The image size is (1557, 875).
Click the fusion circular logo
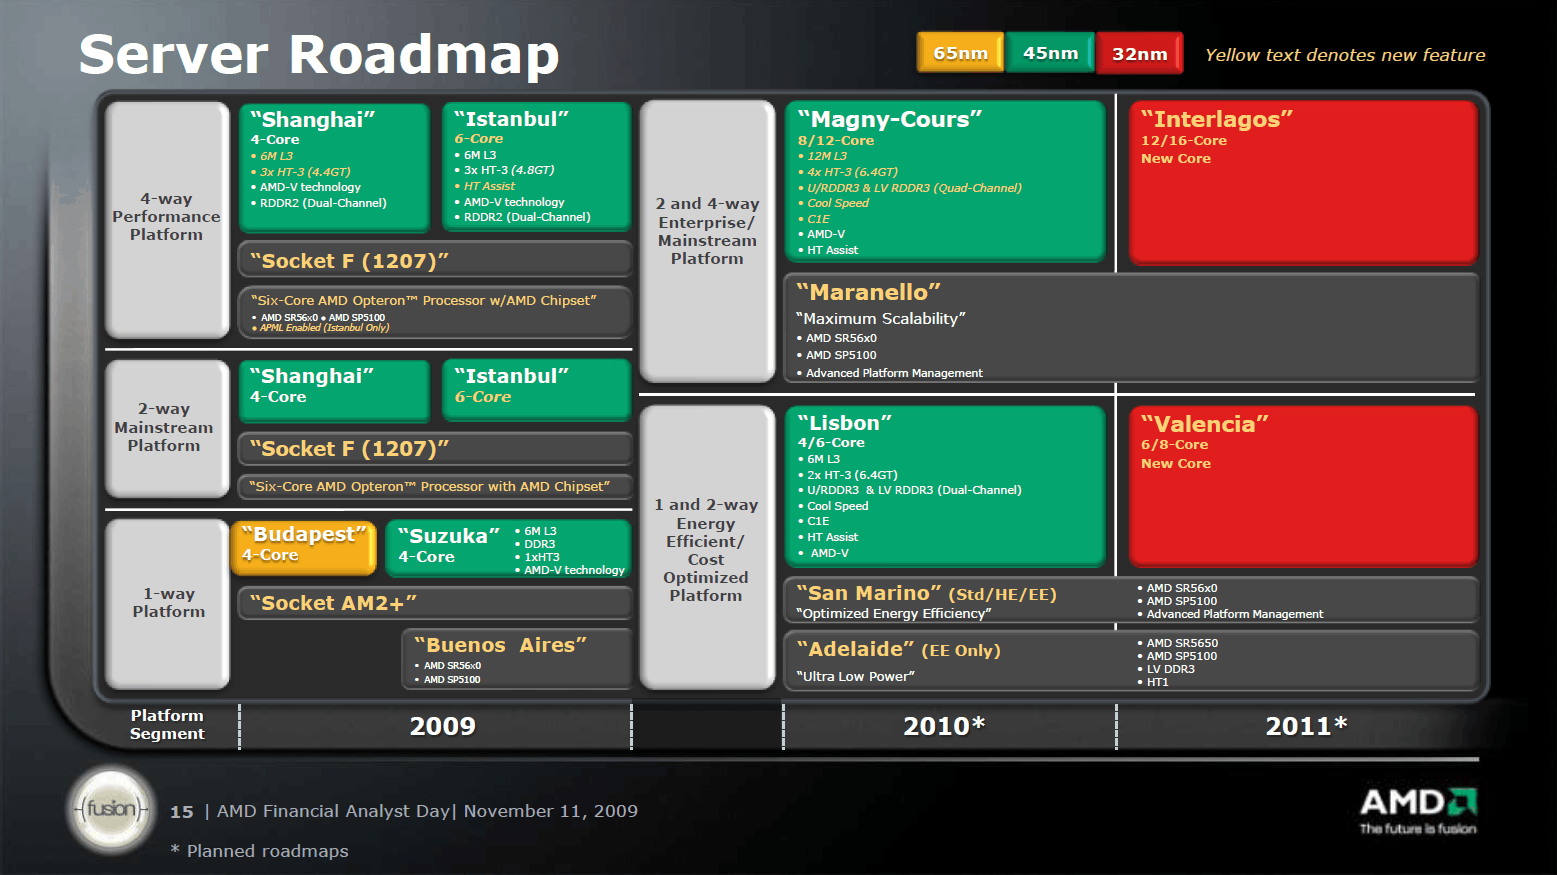(111, 809)
